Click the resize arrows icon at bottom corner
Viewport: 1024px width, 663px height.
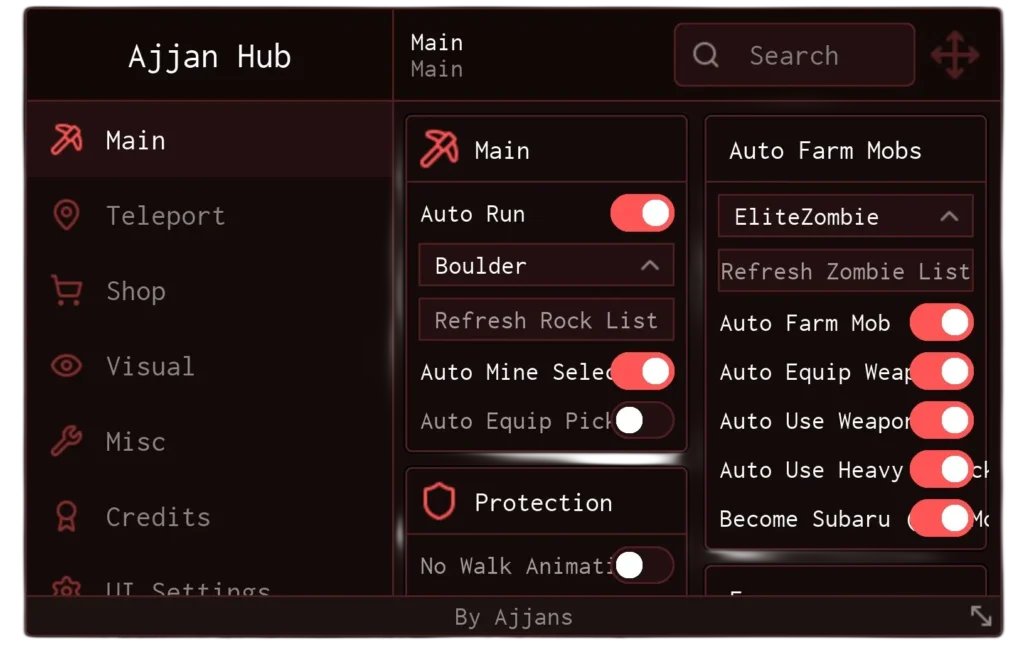981,616
